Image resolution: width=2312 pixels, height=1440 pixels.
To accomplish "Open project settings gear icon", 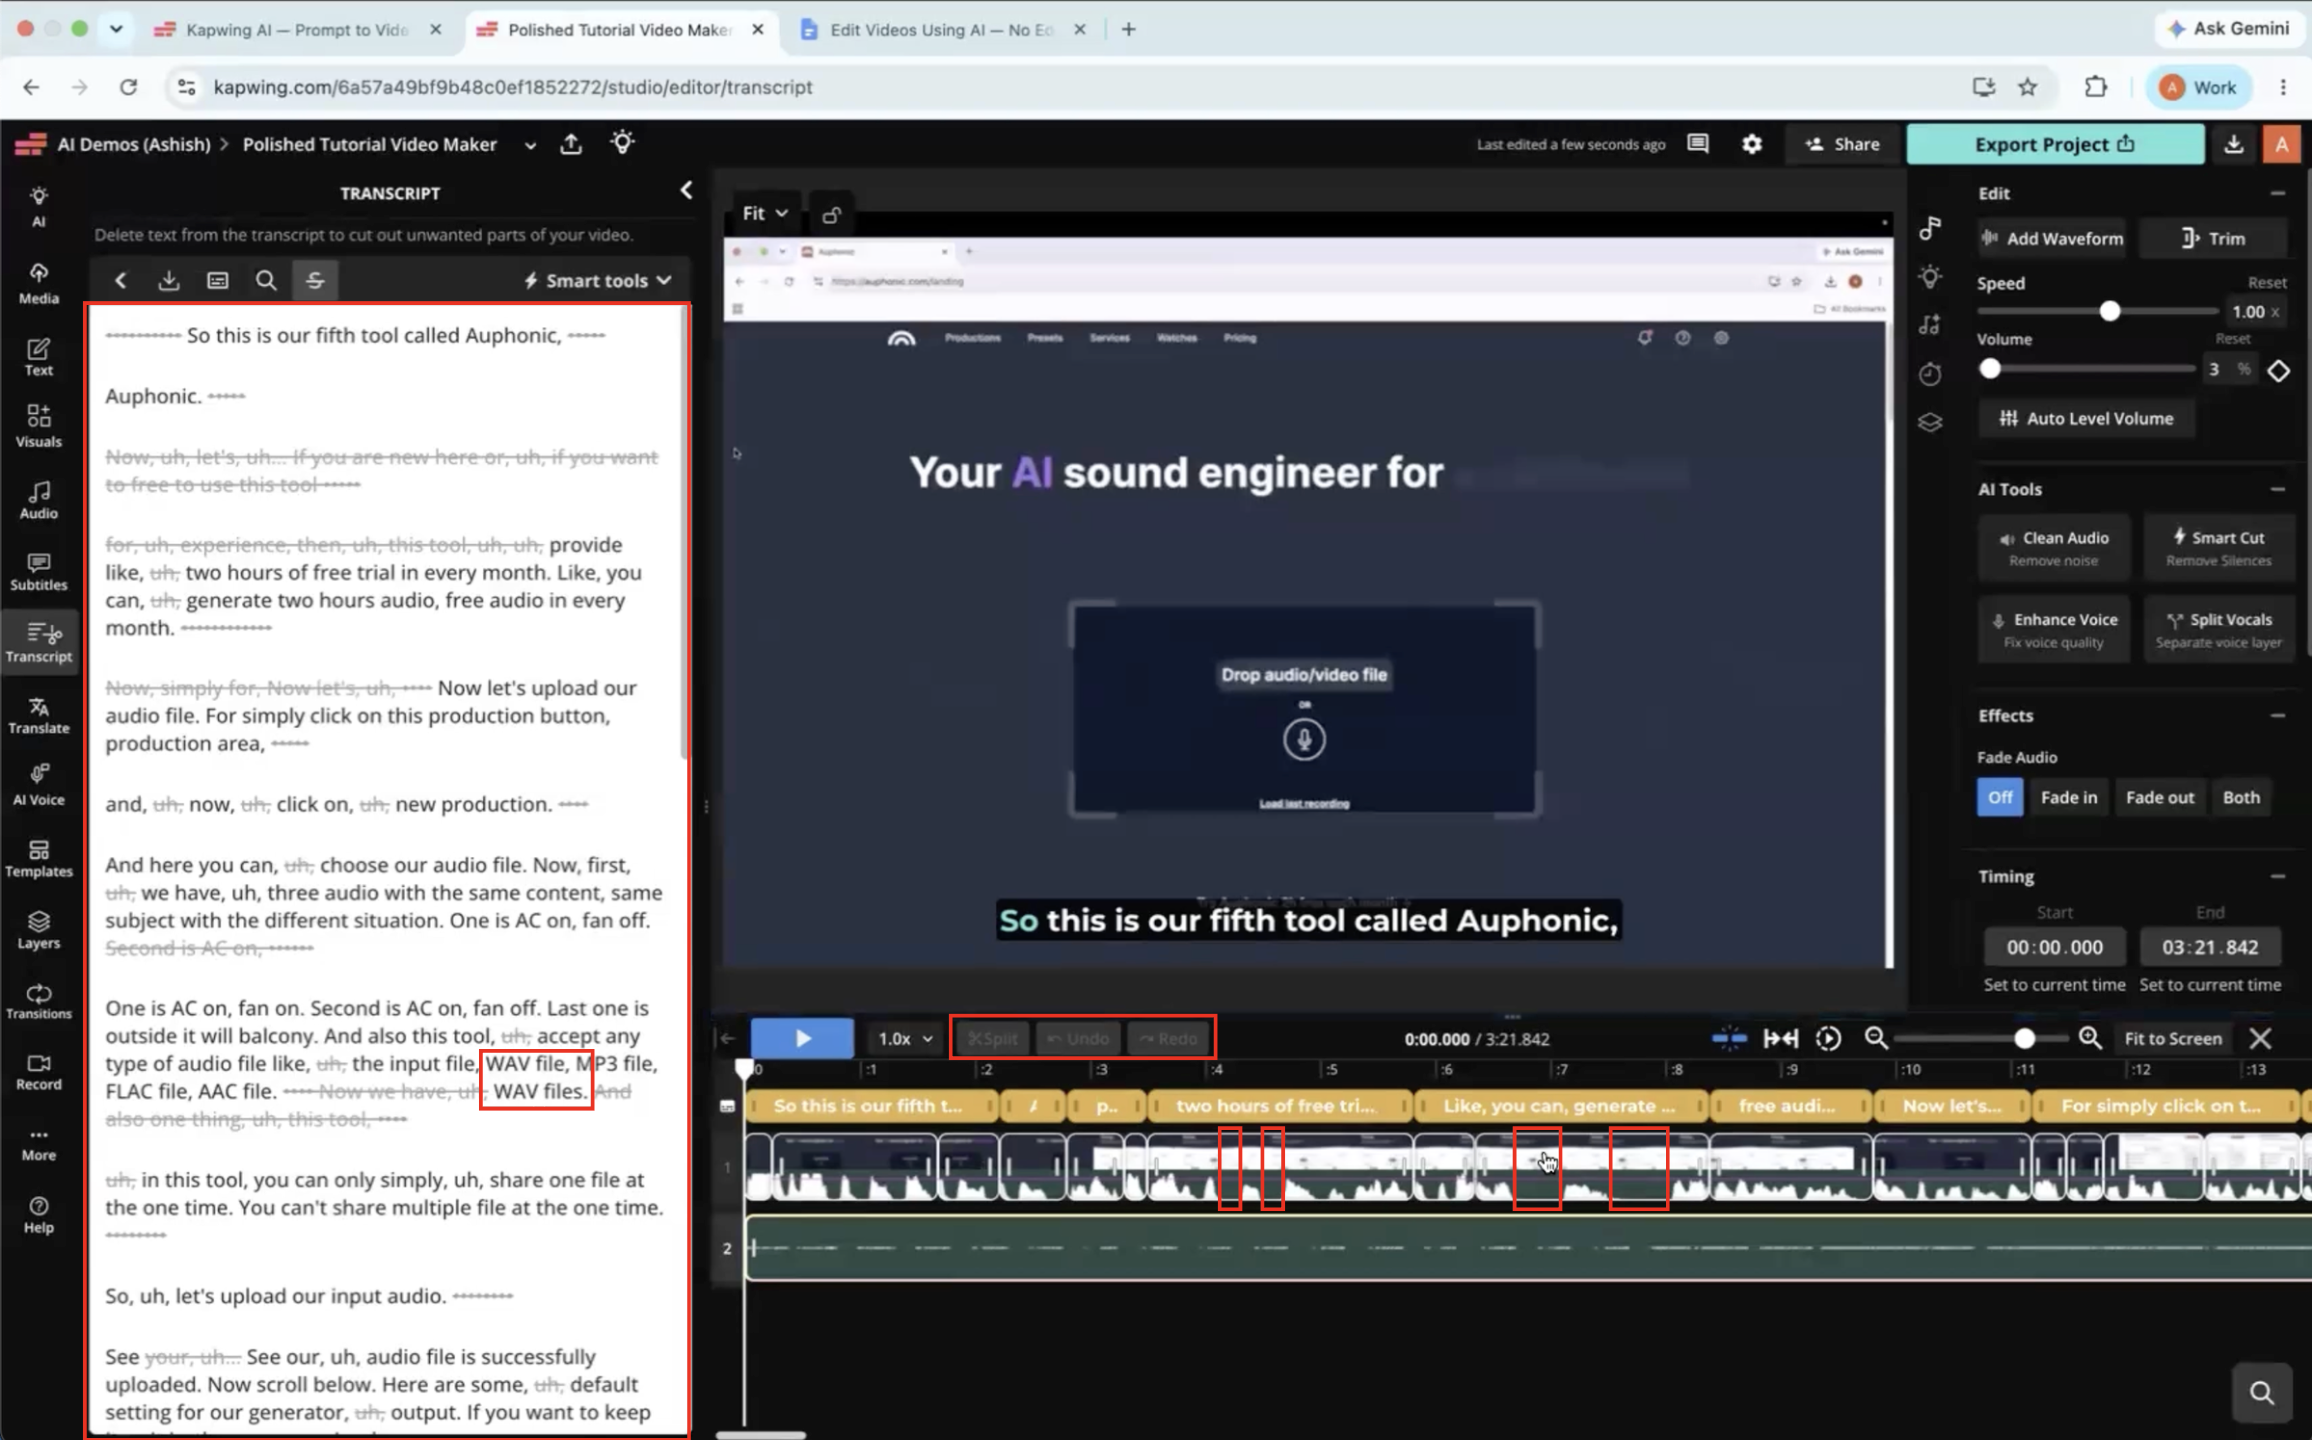I will [1752, 144].
